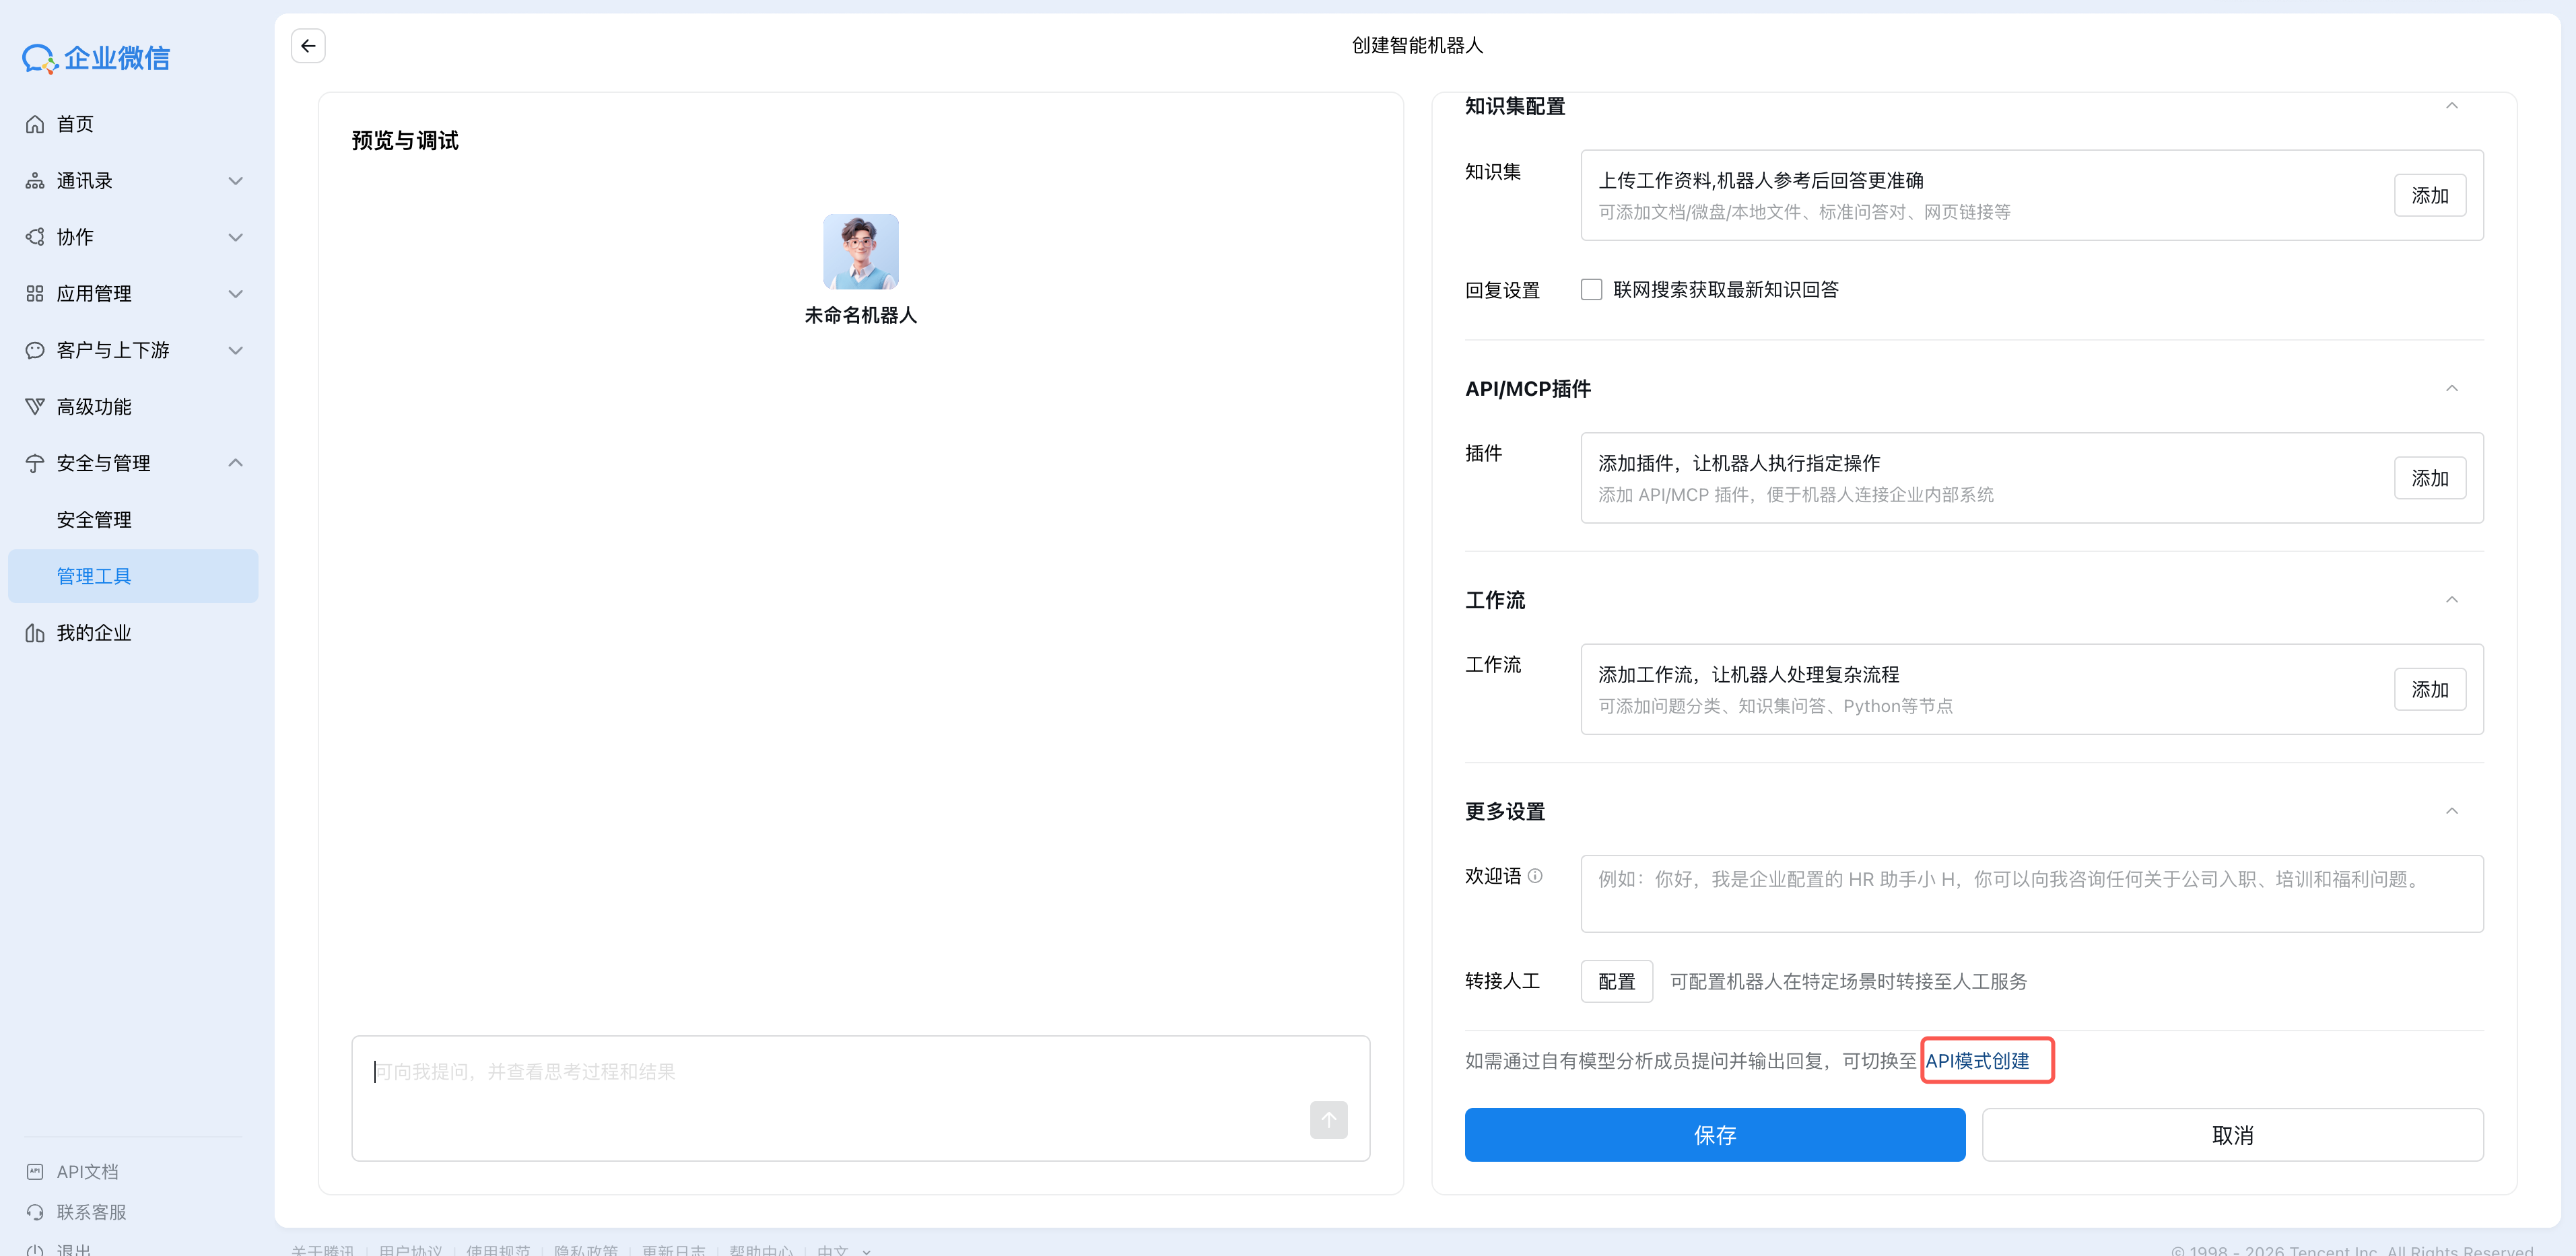Click the API模式创建 link
The image size is (2576, 1256).
click(x=1977, y=1061)
